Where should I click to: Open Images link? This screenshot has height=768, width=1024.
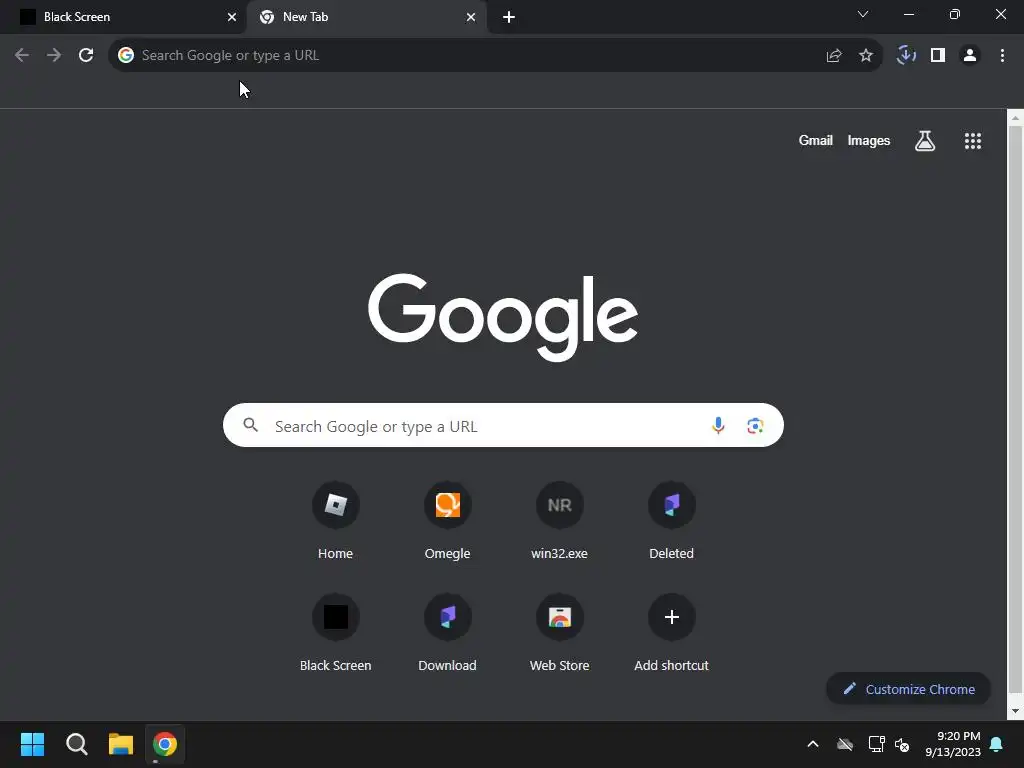tap(869, 140)
